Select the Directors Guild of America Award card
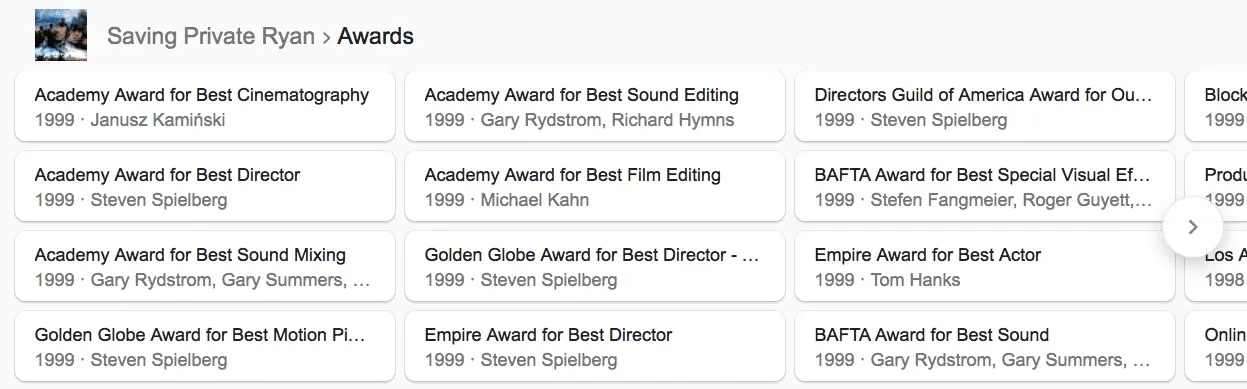Image resolution: width=1247 pixels, height=389 pixels. click(985, 107)
